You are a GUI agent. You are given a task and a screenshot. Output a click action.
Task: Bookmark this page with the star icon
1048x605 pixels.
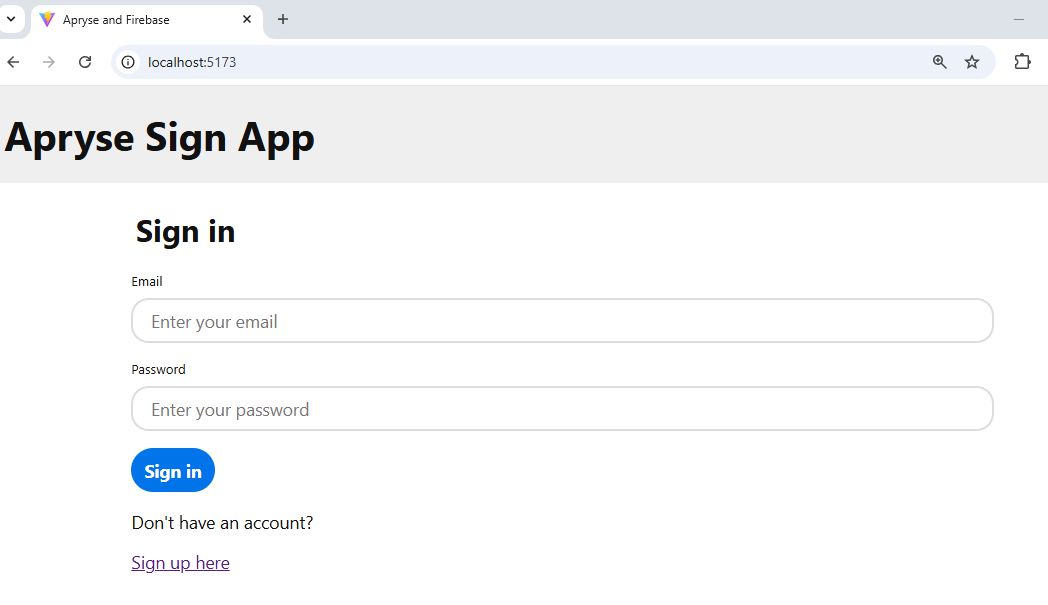(x=972, y=62)
